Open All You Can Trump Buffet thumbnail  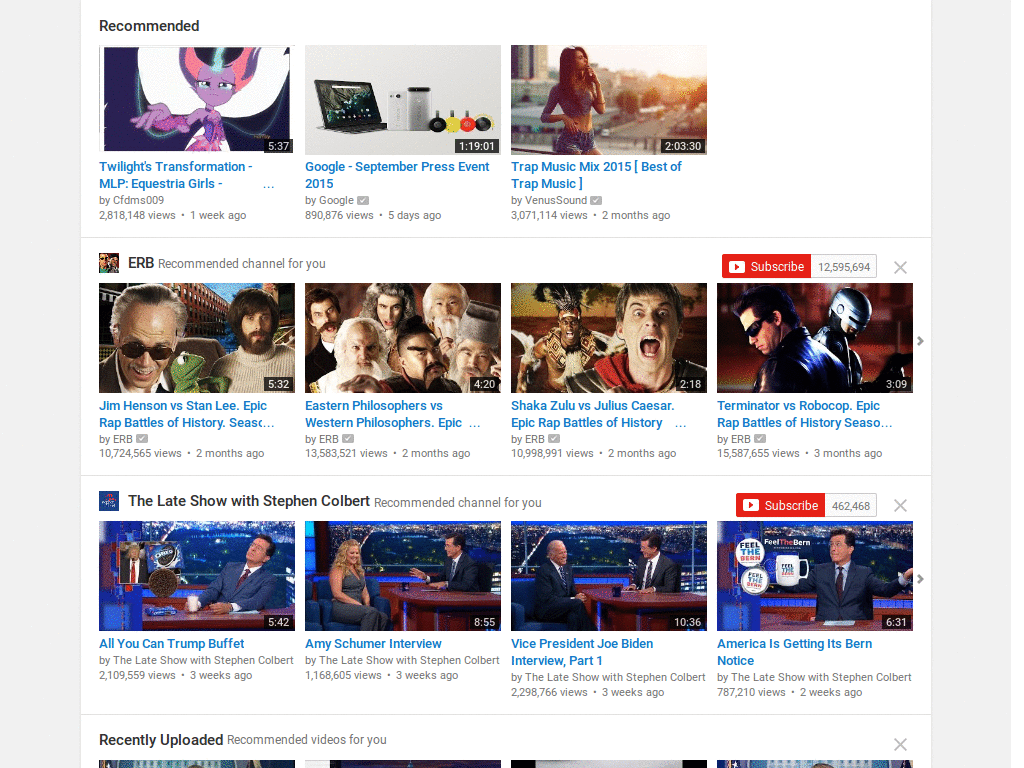point(197,575)
